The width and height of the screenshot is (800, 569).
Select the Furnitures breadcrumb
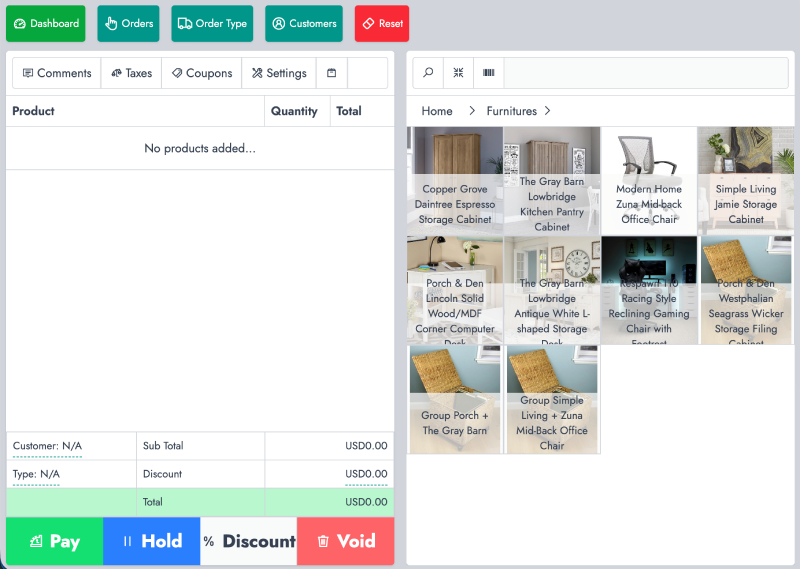pyautogui.click(x=512, y=111)
